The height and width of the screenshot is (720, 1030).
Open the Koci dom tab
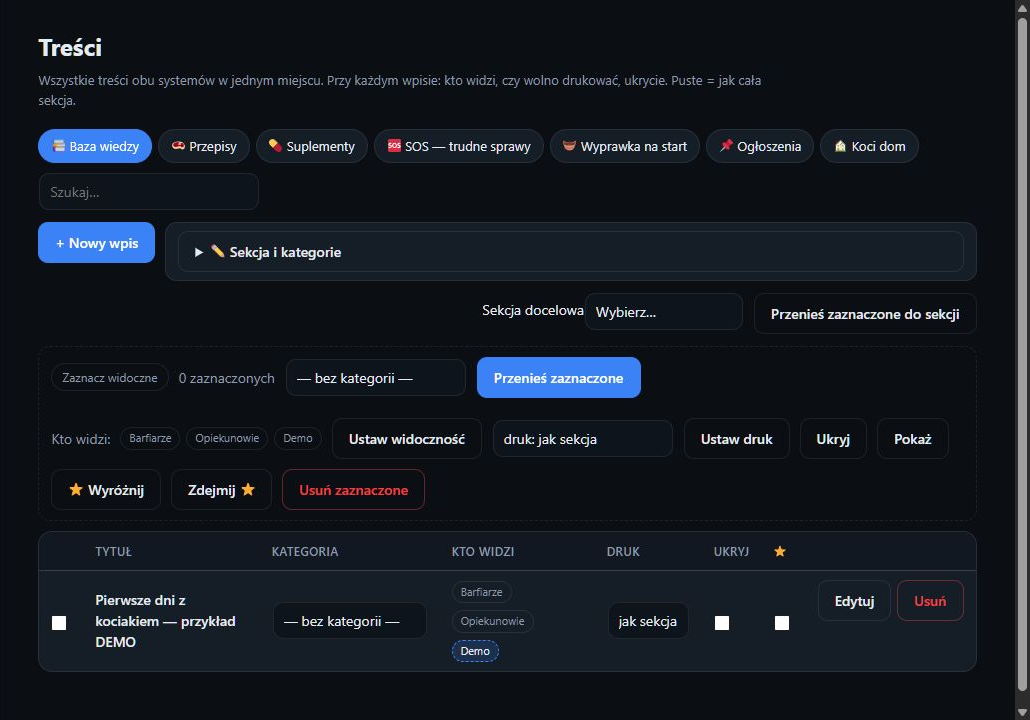870,146
